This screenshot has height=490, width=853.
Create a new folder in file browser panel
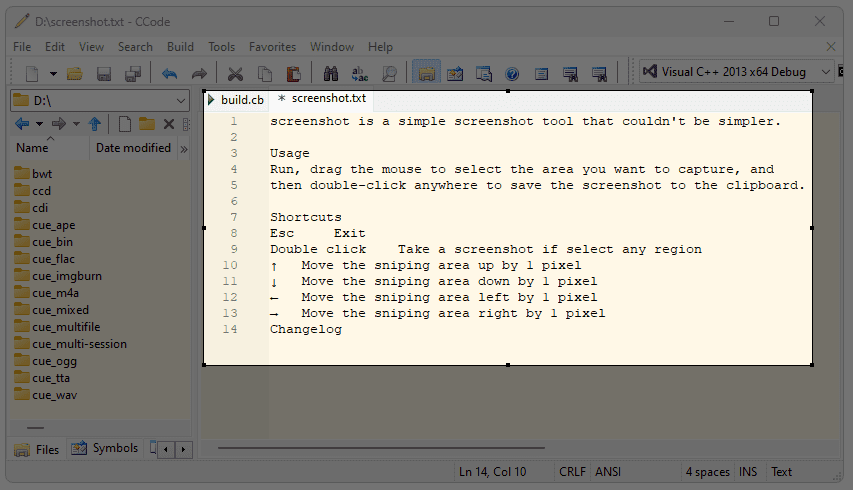pos(146,124)
